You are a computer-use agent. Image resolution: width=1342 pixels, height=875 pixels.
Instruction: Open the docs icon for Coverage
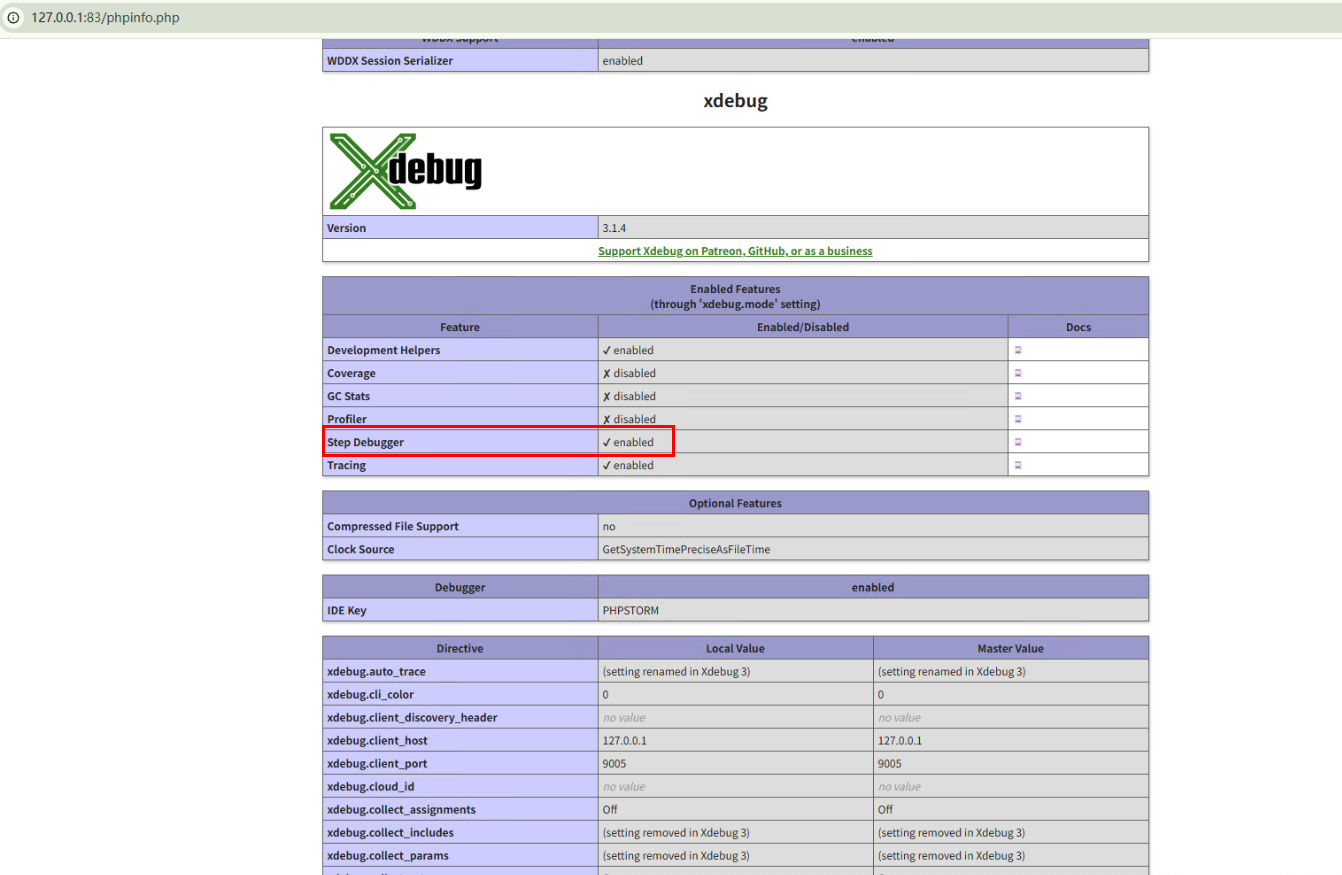click(1018, 373)
